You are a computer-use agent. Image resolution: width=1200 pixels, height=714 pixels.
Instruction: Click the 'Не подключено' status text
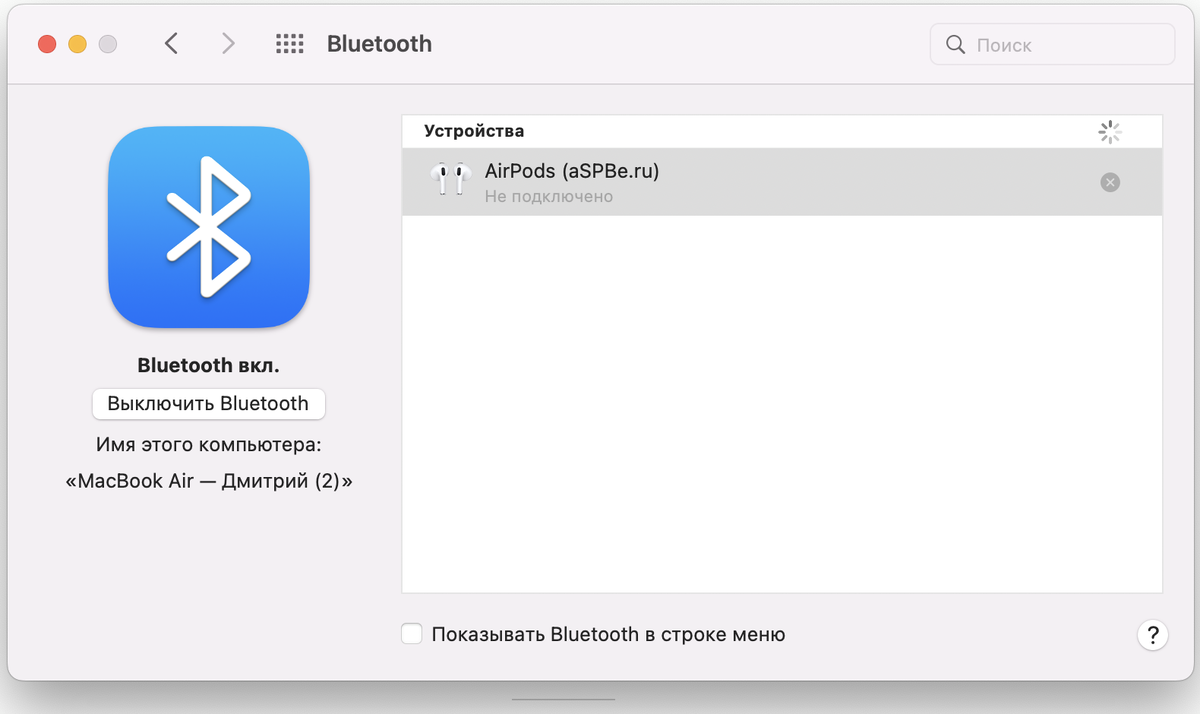click(x=549, y=197)
